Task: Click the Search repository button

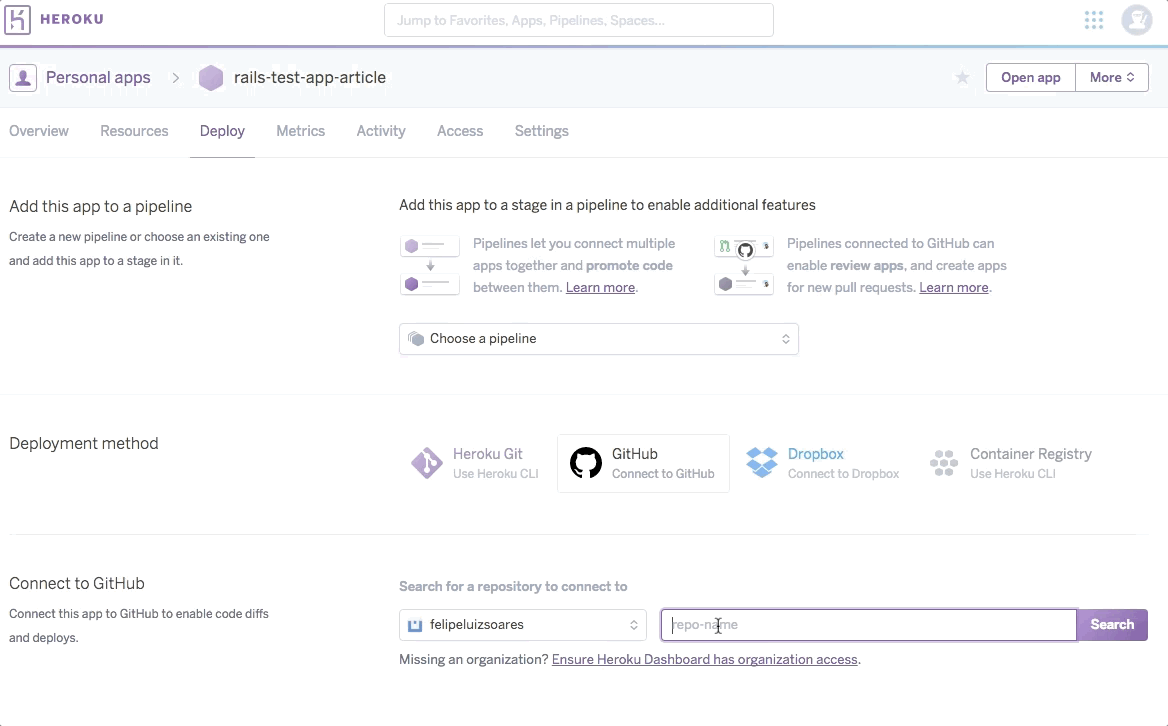Action: pyautogui.click(x=1112, y=625)
